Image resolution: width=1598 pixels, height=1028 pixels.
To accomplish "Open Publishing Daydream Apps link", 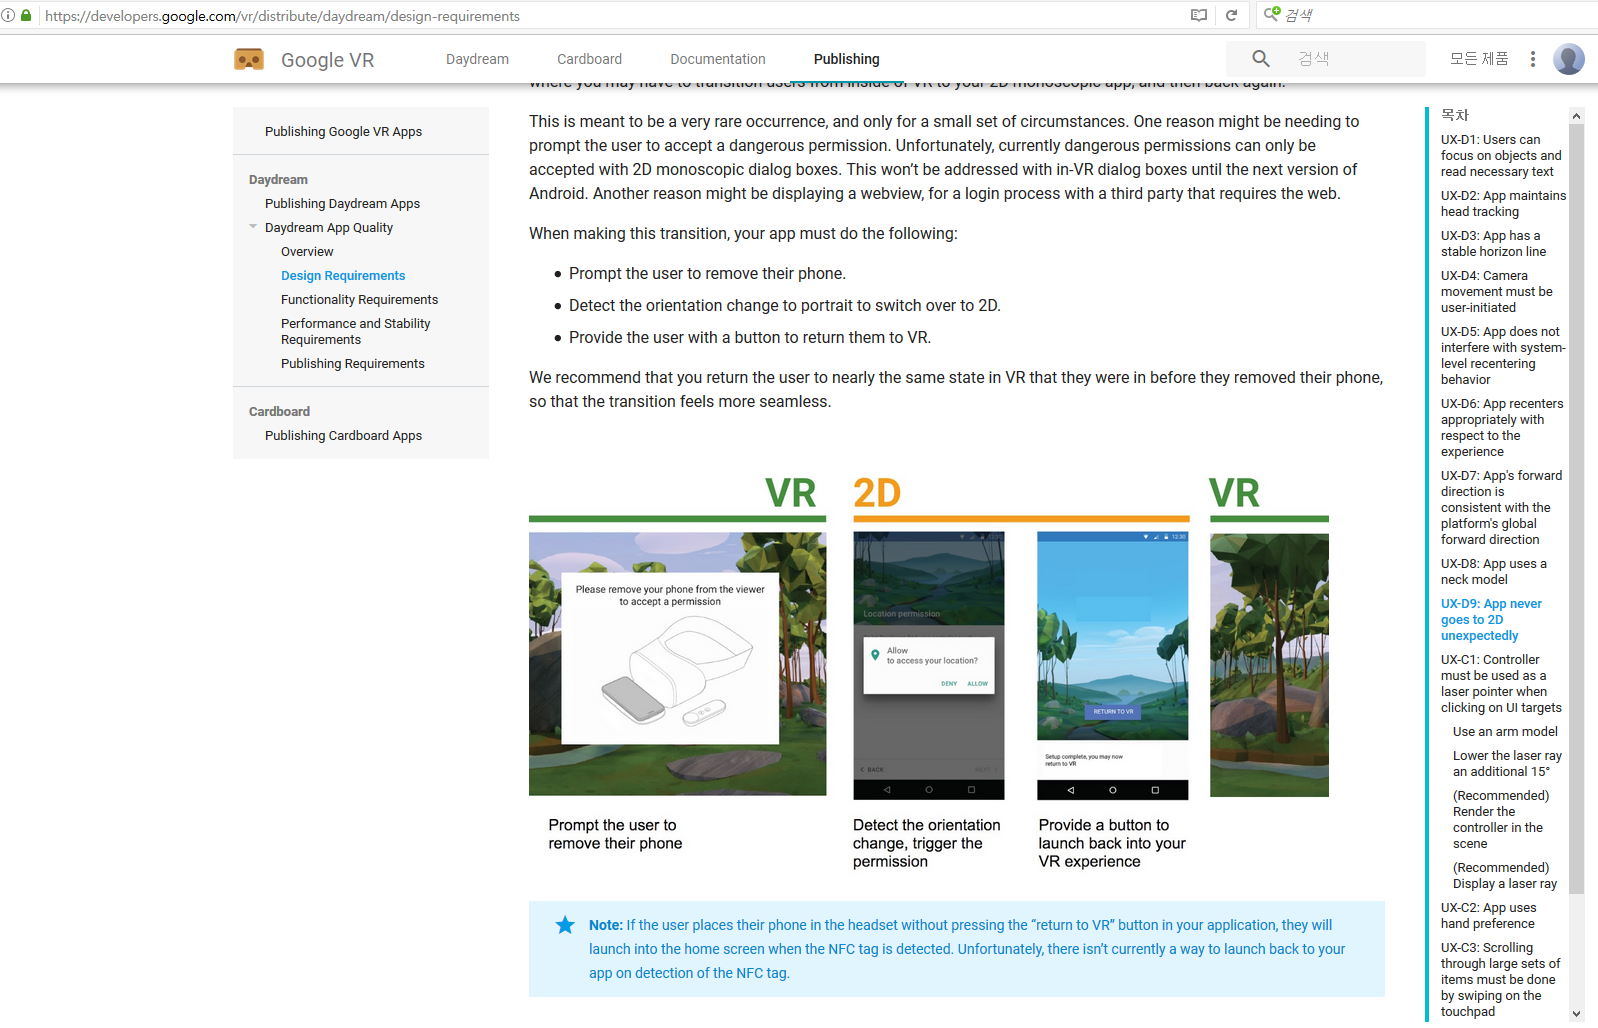I will [x=342, y=204].
